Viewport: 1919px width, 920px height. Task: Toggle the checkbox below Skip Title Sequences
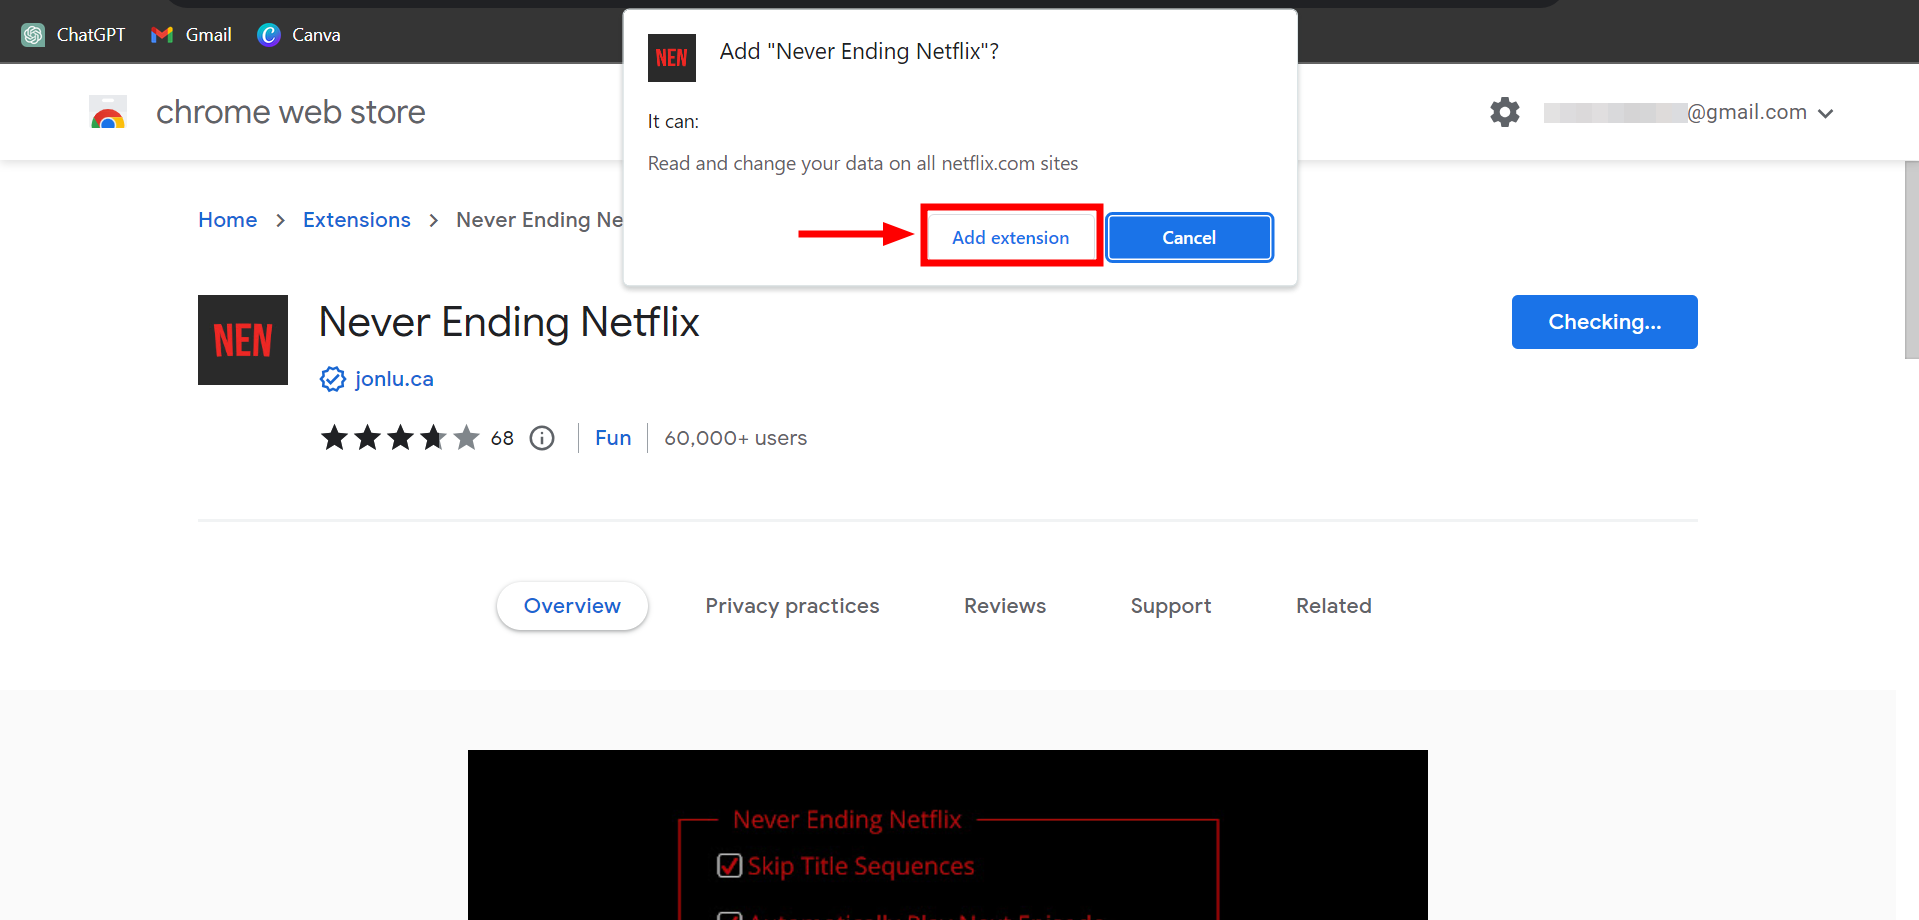coord(729,915)
